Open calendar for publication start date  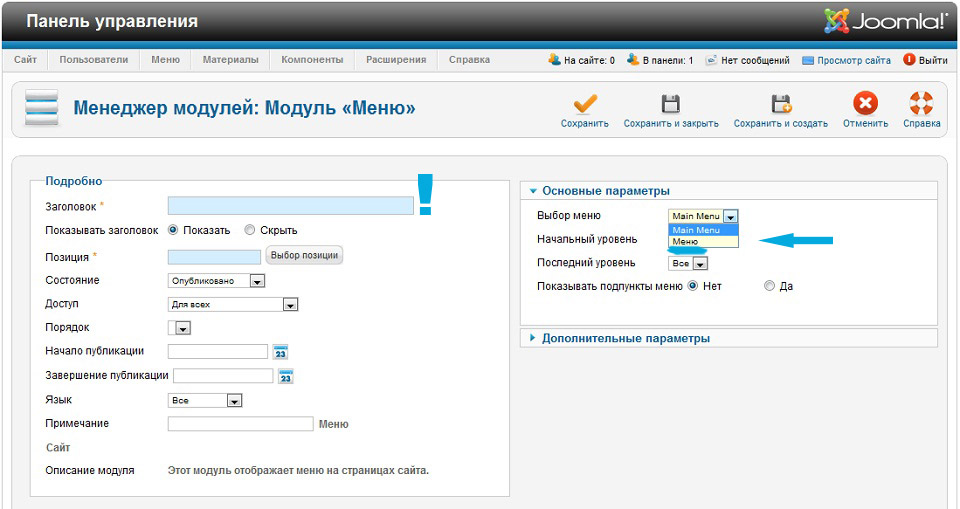click(281, 352)
